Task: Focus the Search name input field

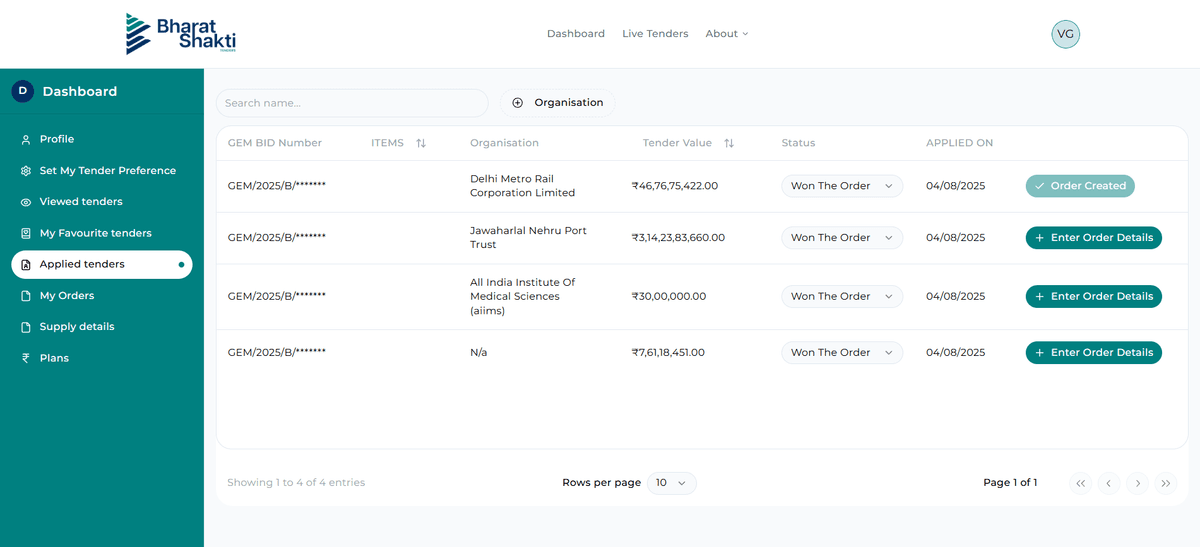Action: [351, 103]
